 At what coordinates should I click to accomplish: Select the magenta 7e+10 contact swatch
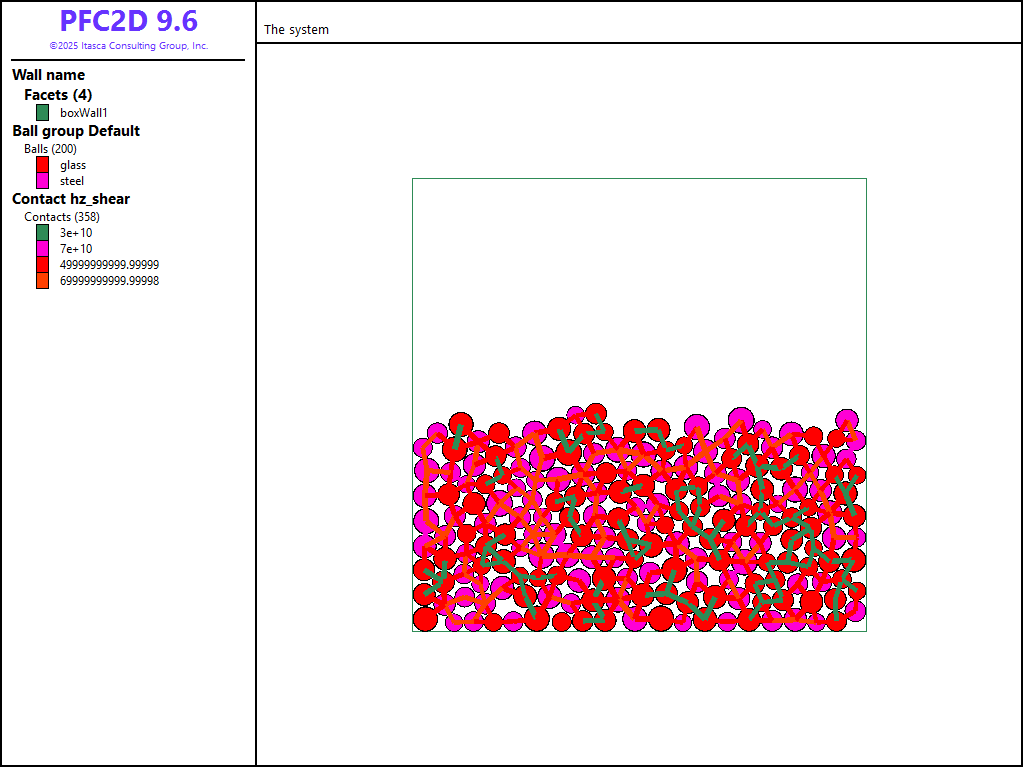(42, 249)
